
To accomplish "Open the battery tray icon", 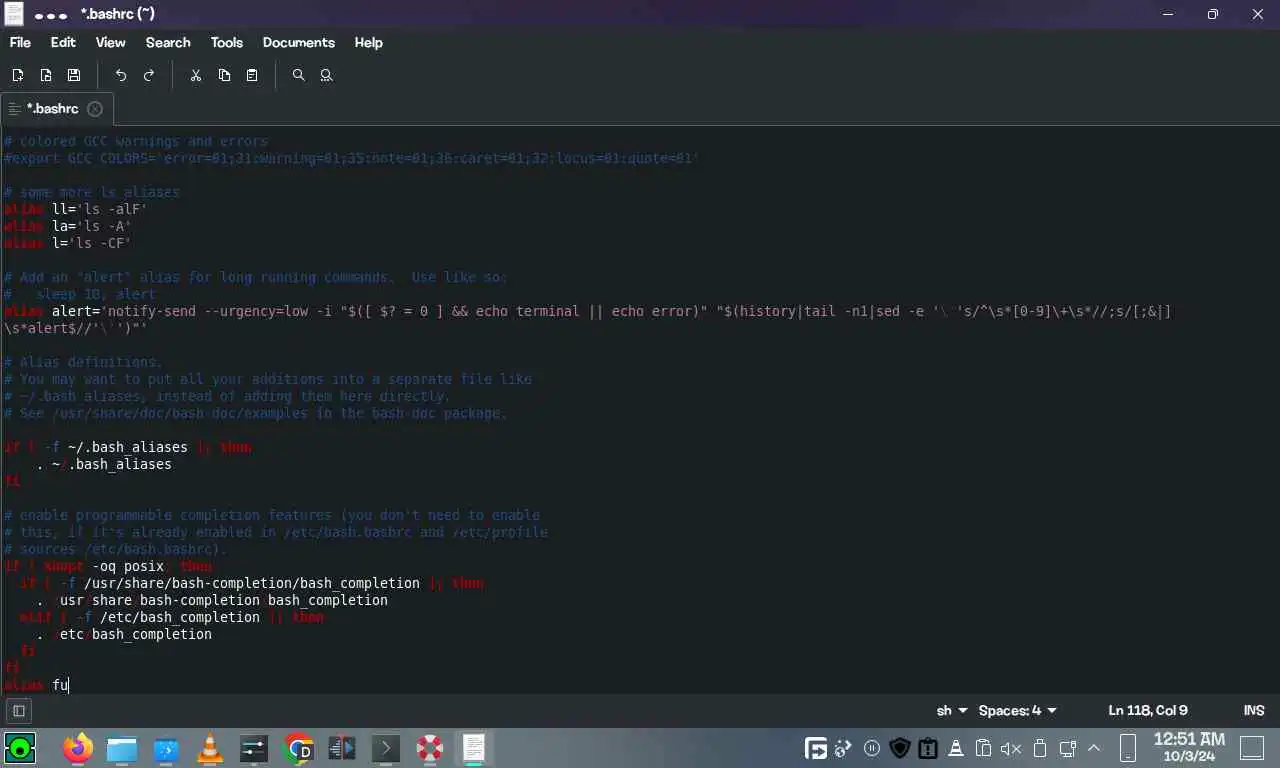I will (x=1039, y=748).
